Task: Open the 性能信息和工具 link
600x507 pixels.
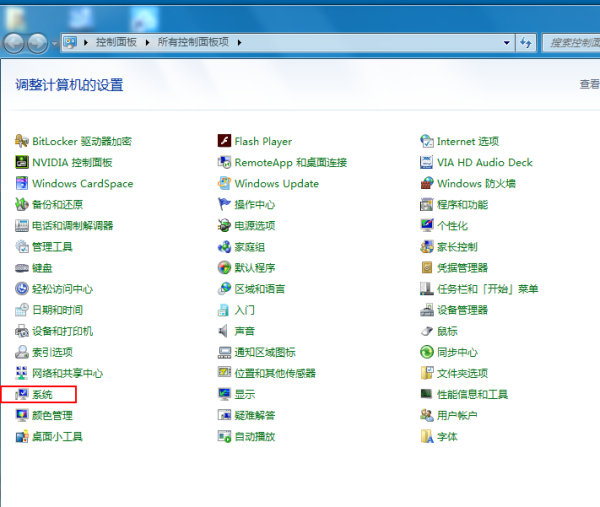Action: tap(472, 394)
